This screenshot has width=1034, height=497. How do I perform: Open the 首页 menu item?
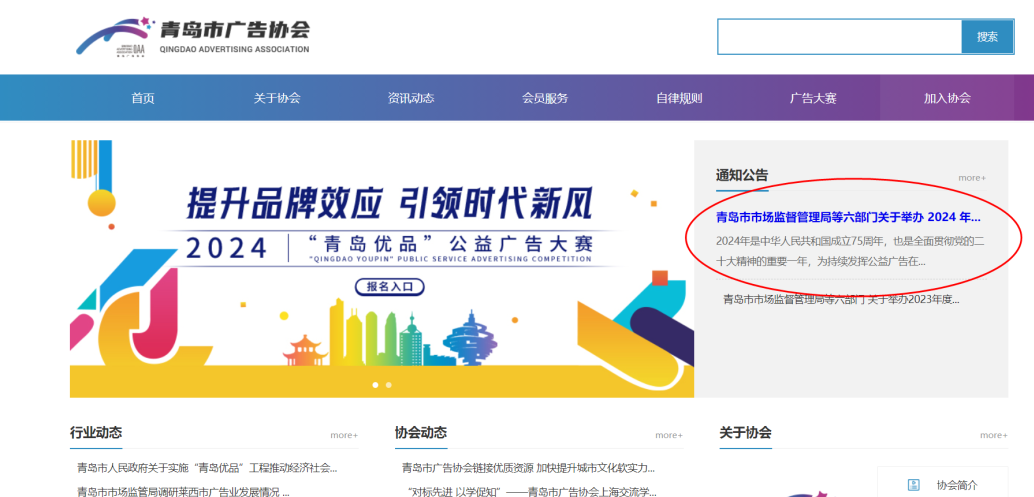coord(142,98)
